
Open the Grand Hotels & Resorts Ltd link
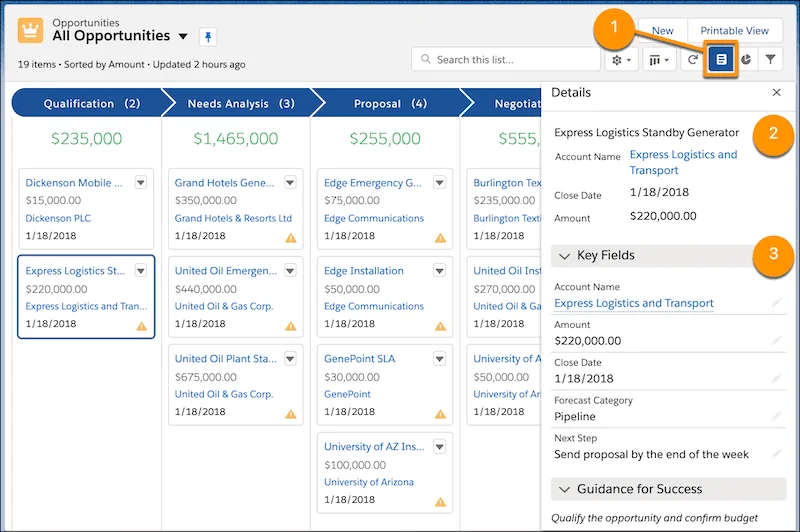233,218
